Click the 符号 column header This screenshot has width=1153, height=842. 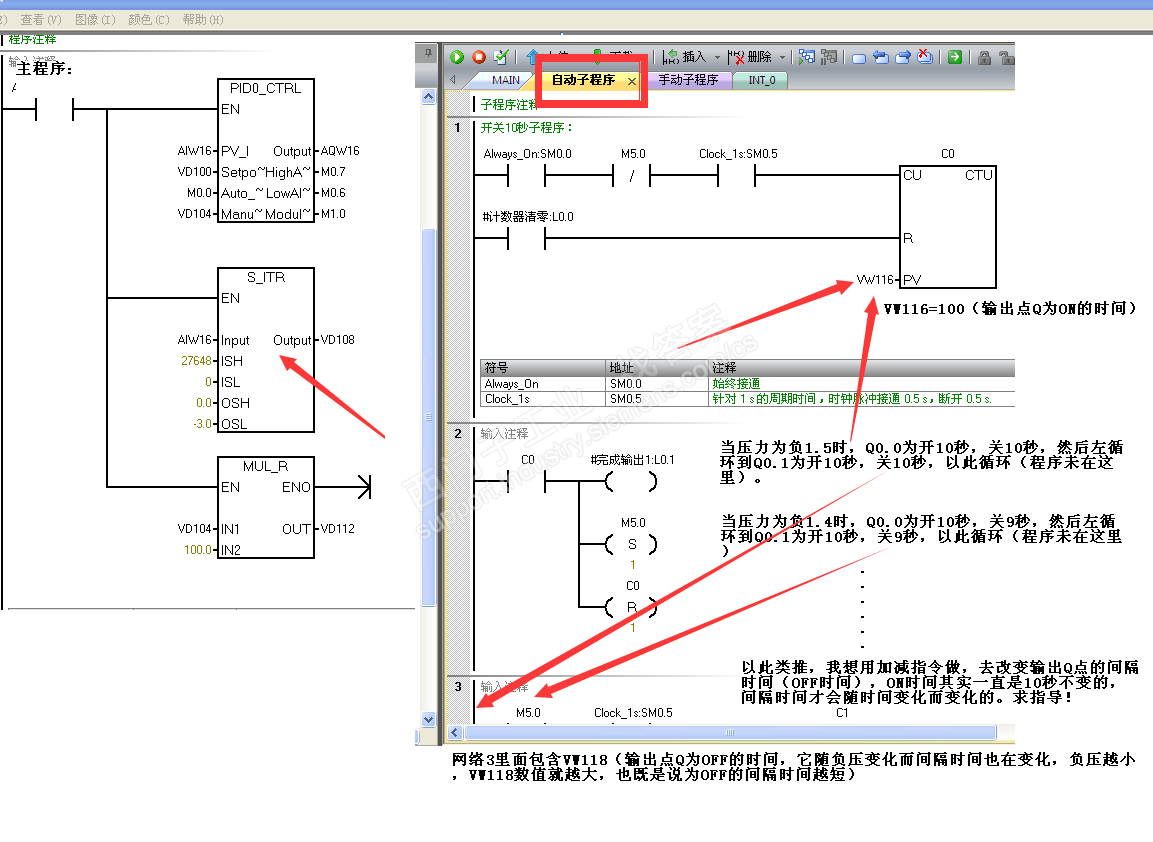543,368
